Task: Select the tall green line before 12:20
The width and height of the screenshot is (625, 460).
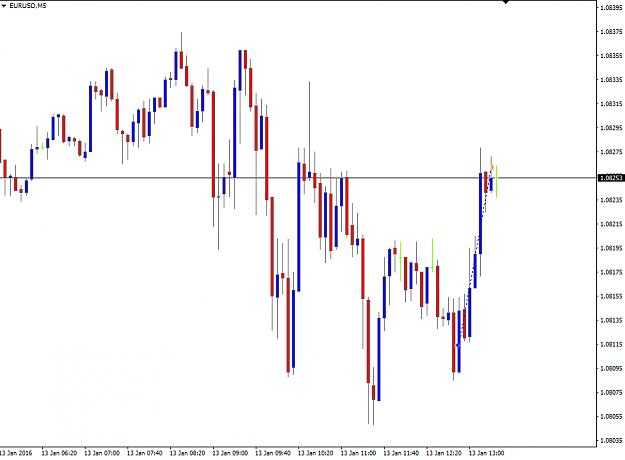Action: [x=432, y=255]
